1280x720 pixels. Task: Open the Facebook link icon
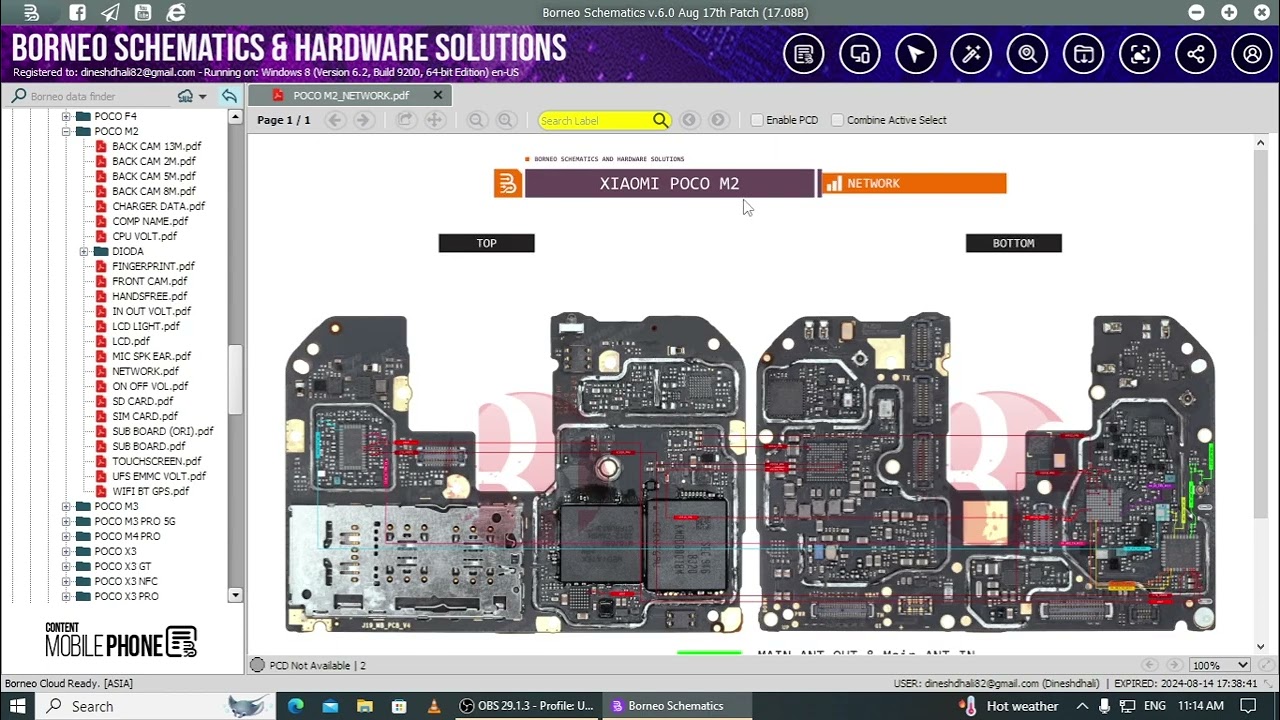click(x=77, y=13)
